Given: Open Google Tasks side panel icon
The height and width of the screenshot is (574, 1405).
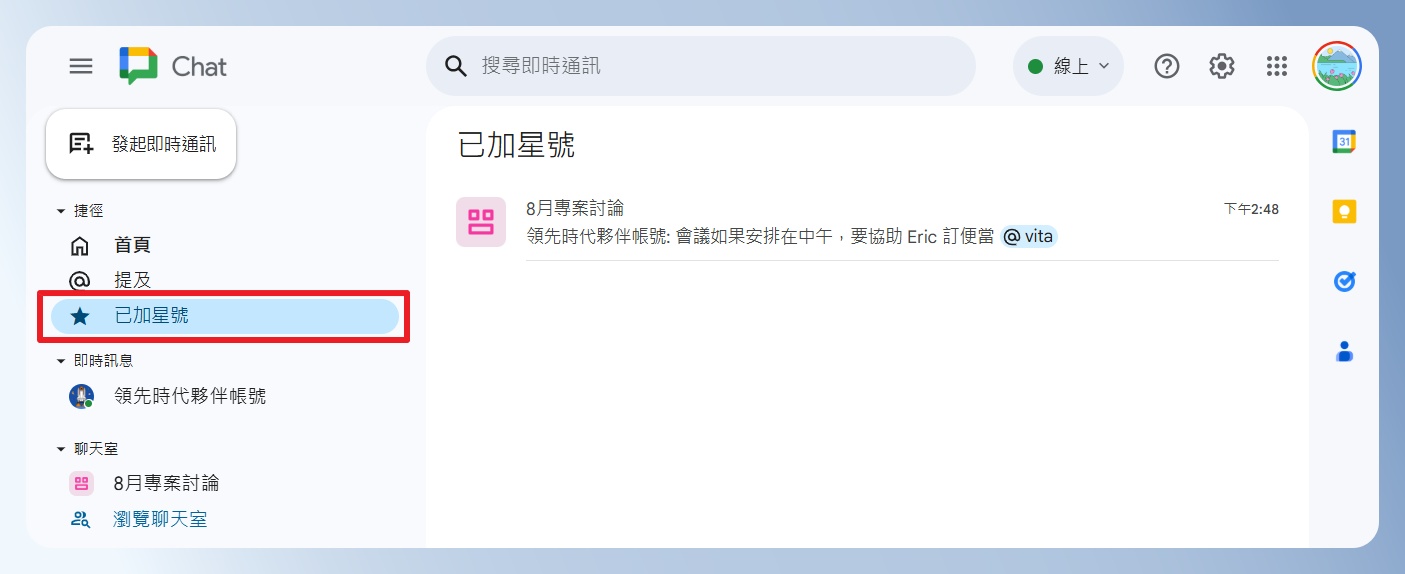Looking at the screenshot, I should coord(1344,282).
